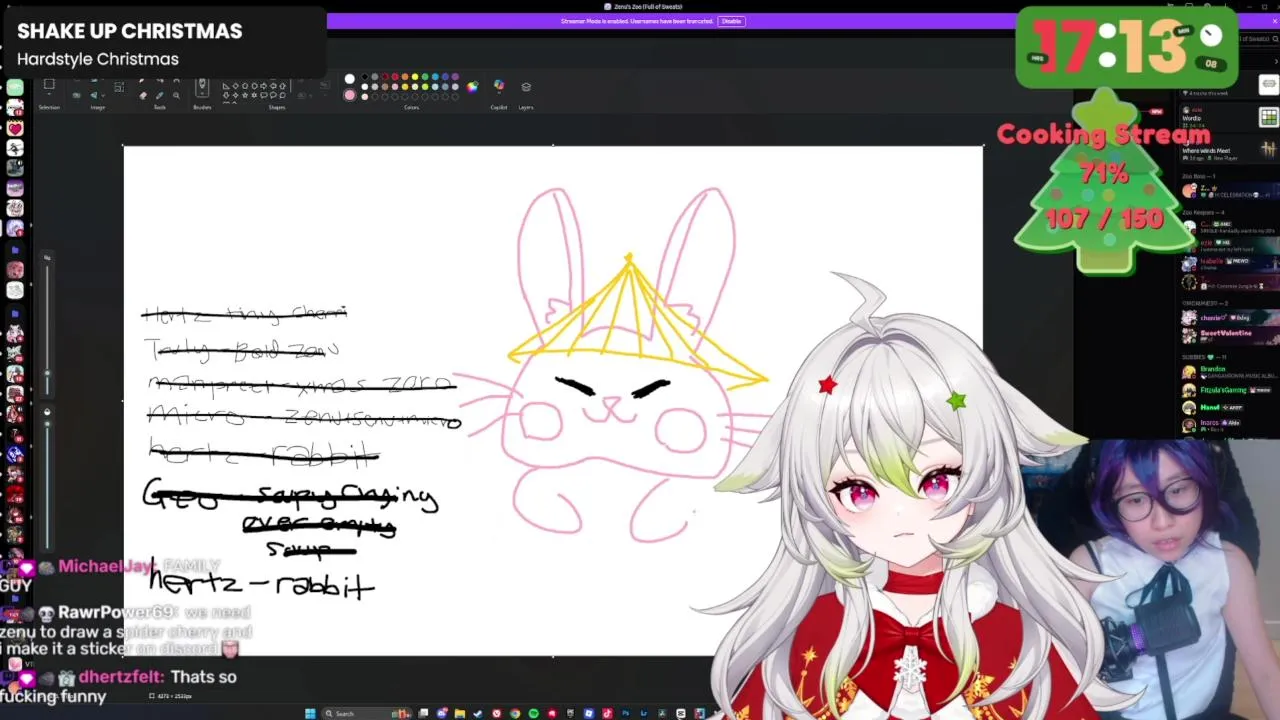Open the Wordle activity card in Discord
The height and width of the screenshot is (720, 1280).
coord(1230,117)
